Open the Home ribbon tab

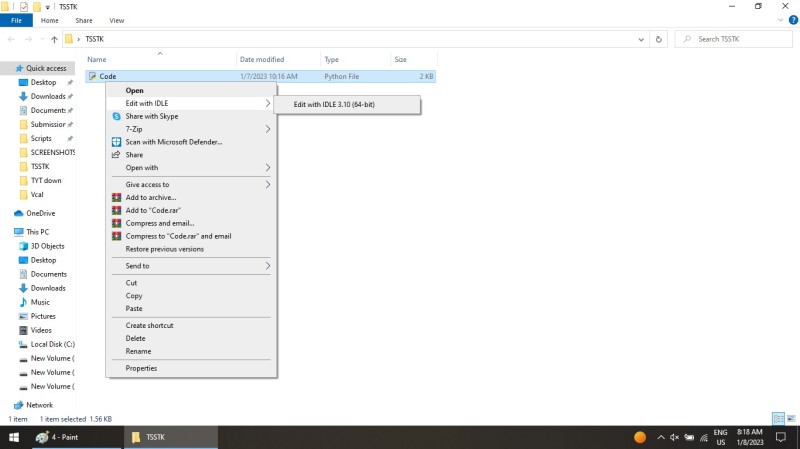(49, 20)
